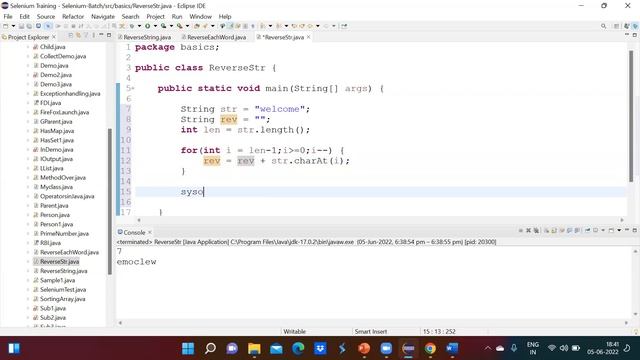Open the Run menu
This screenshot has width=640, height=360.
177,16
